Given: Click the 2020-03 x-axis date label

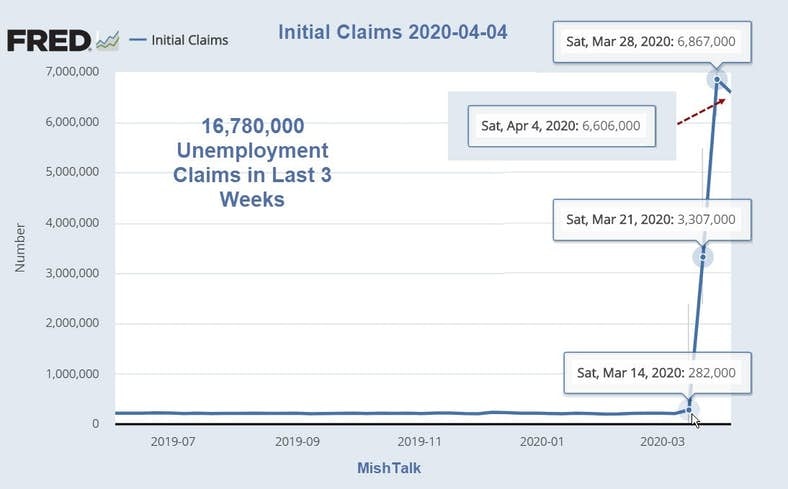Looking at the screenshot, I should tap(663, 440).
